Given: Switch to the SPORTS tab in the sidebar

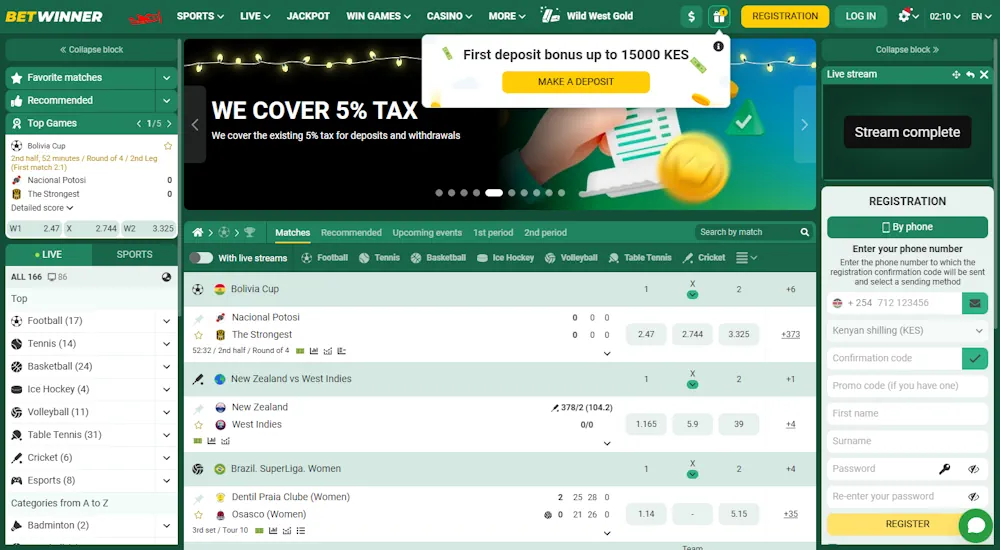Looking at the screenshot, I should [135, 255].
